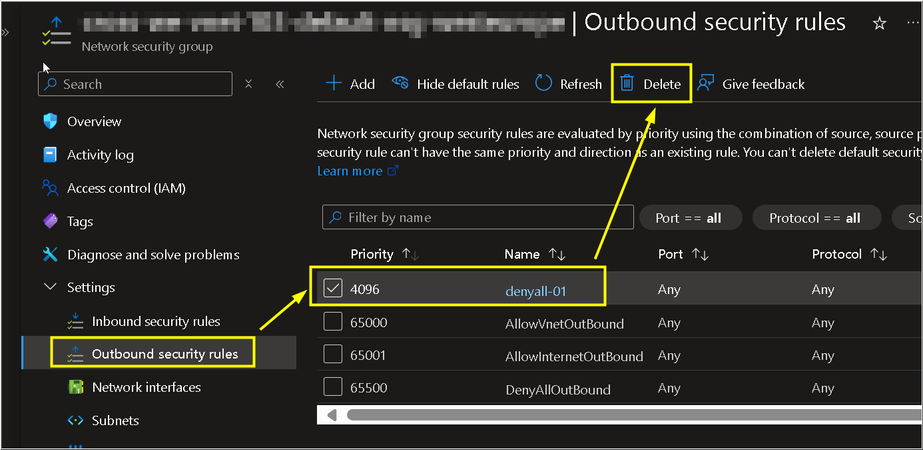The width and height of the screenshot is (923, 450).
Task: Click Give feedback text
Action: coord(763,84)
